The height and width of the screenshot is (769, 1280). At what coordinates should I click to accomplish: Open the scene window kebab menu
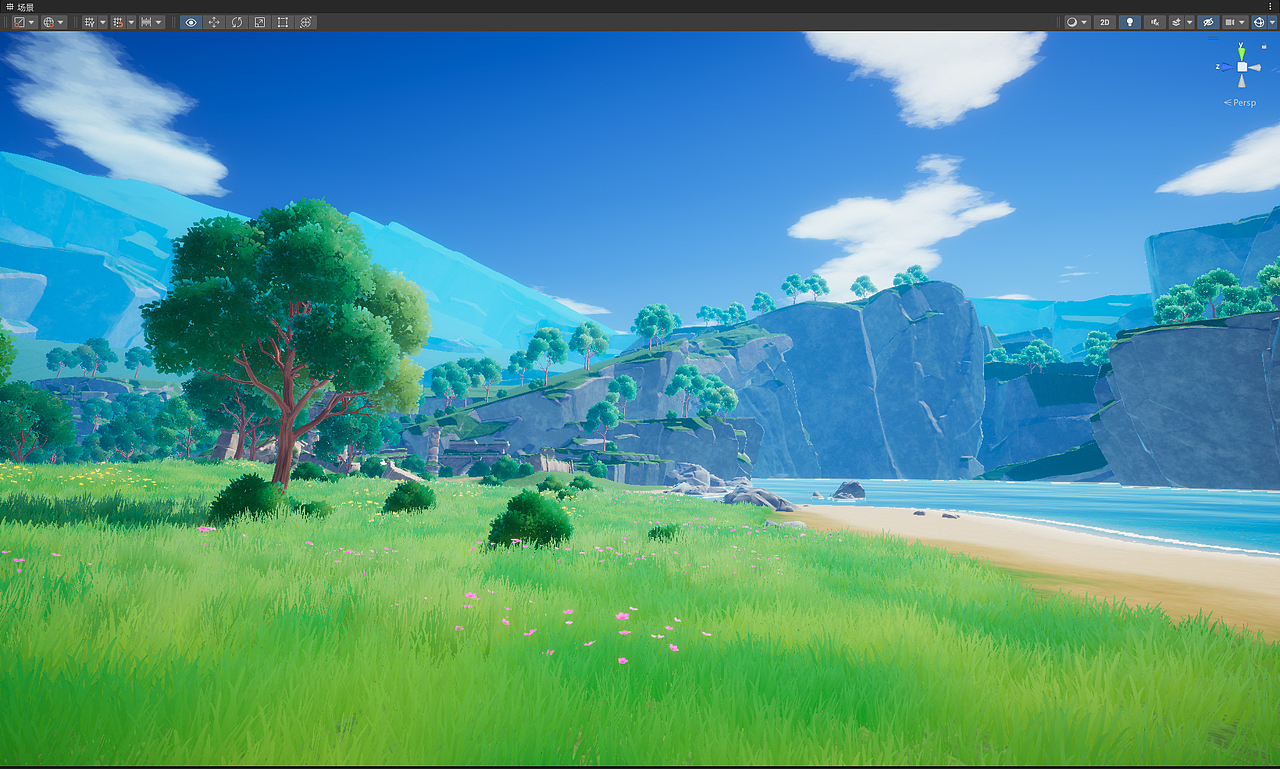1270,7
